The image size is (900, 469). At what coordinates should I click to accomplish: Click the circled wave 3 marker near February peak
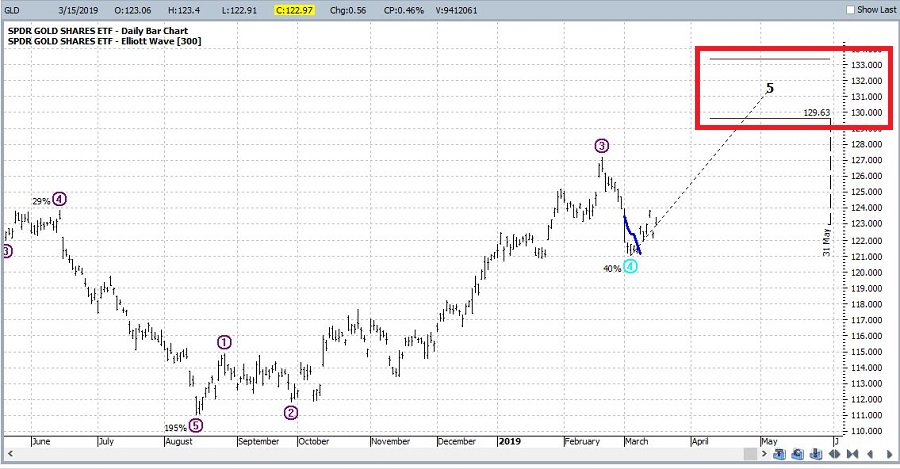pyautogui.click(x=602, y=146)
